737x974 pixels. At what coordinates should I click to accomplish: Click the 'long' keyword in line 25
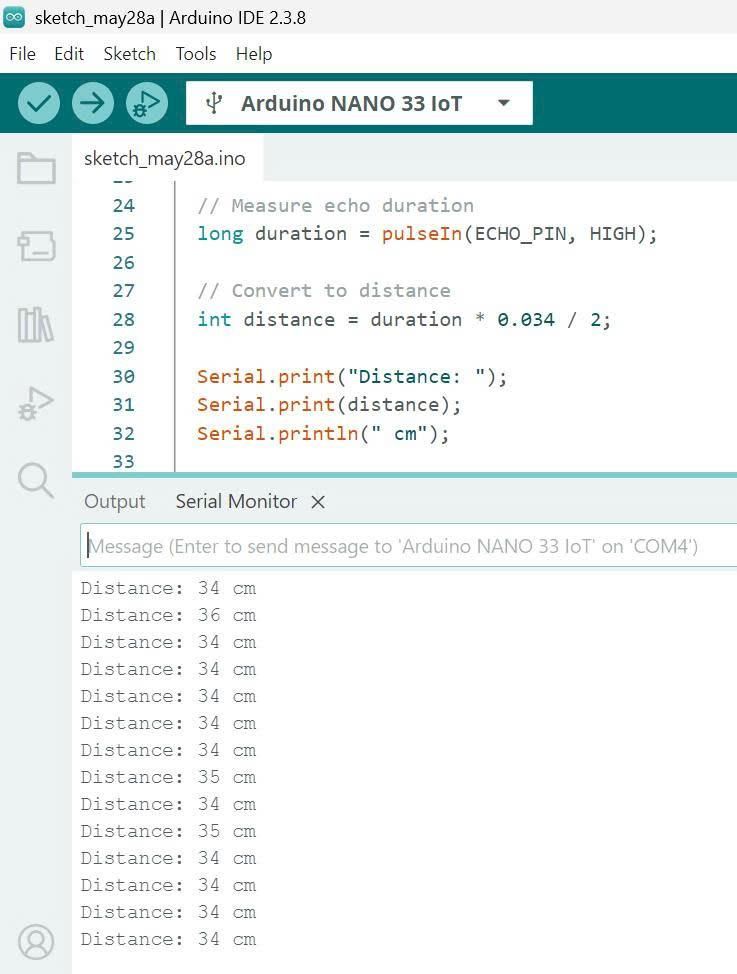[220, 234]
